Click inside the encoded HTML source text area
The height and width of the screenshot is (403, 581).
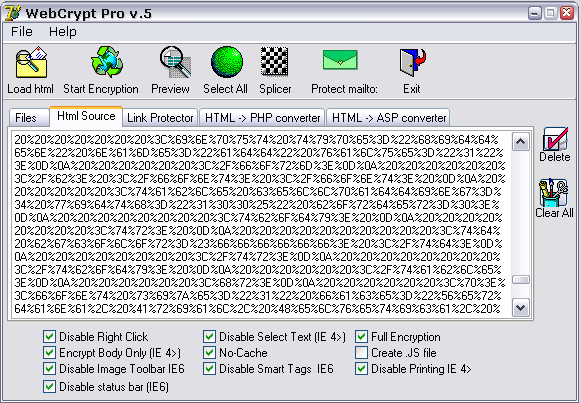(260, 224)
